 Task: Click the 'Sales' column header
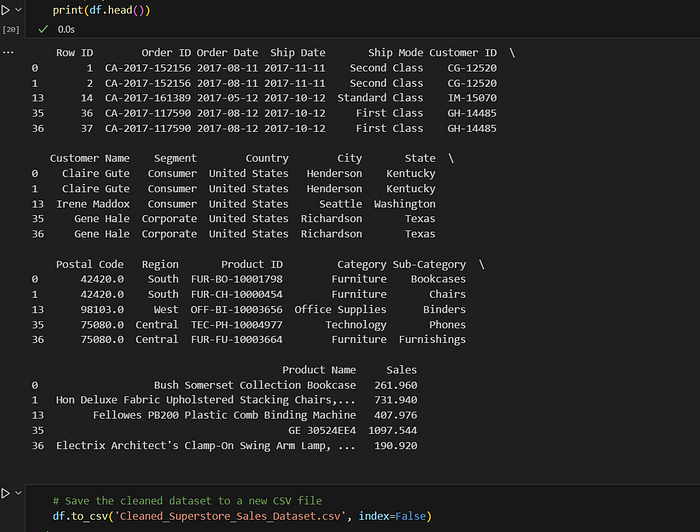tap(401, 370)
